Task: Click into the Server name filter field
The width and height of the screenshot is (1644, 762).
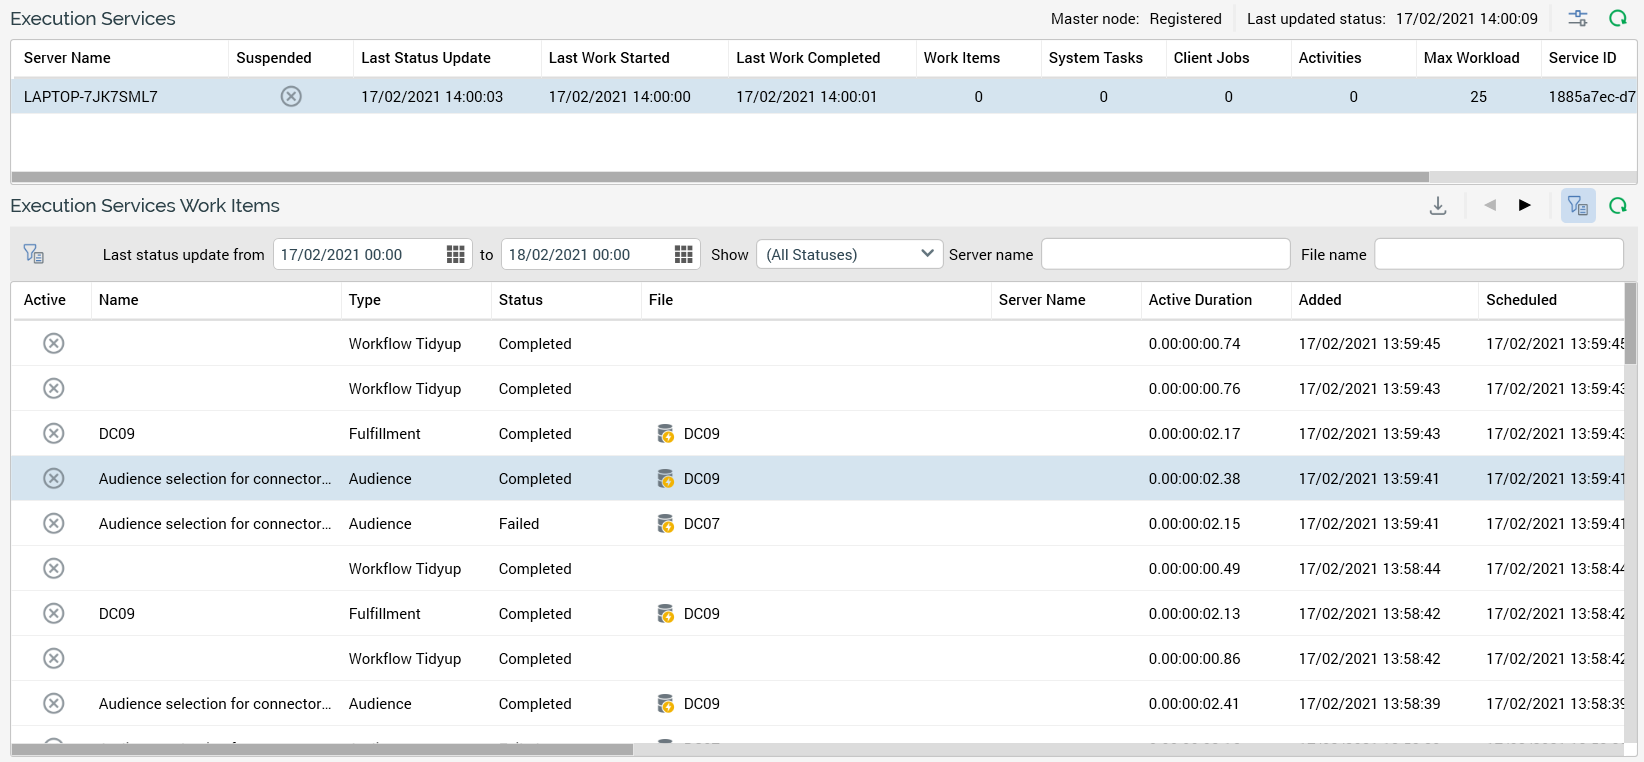Action: point(1165,254)
